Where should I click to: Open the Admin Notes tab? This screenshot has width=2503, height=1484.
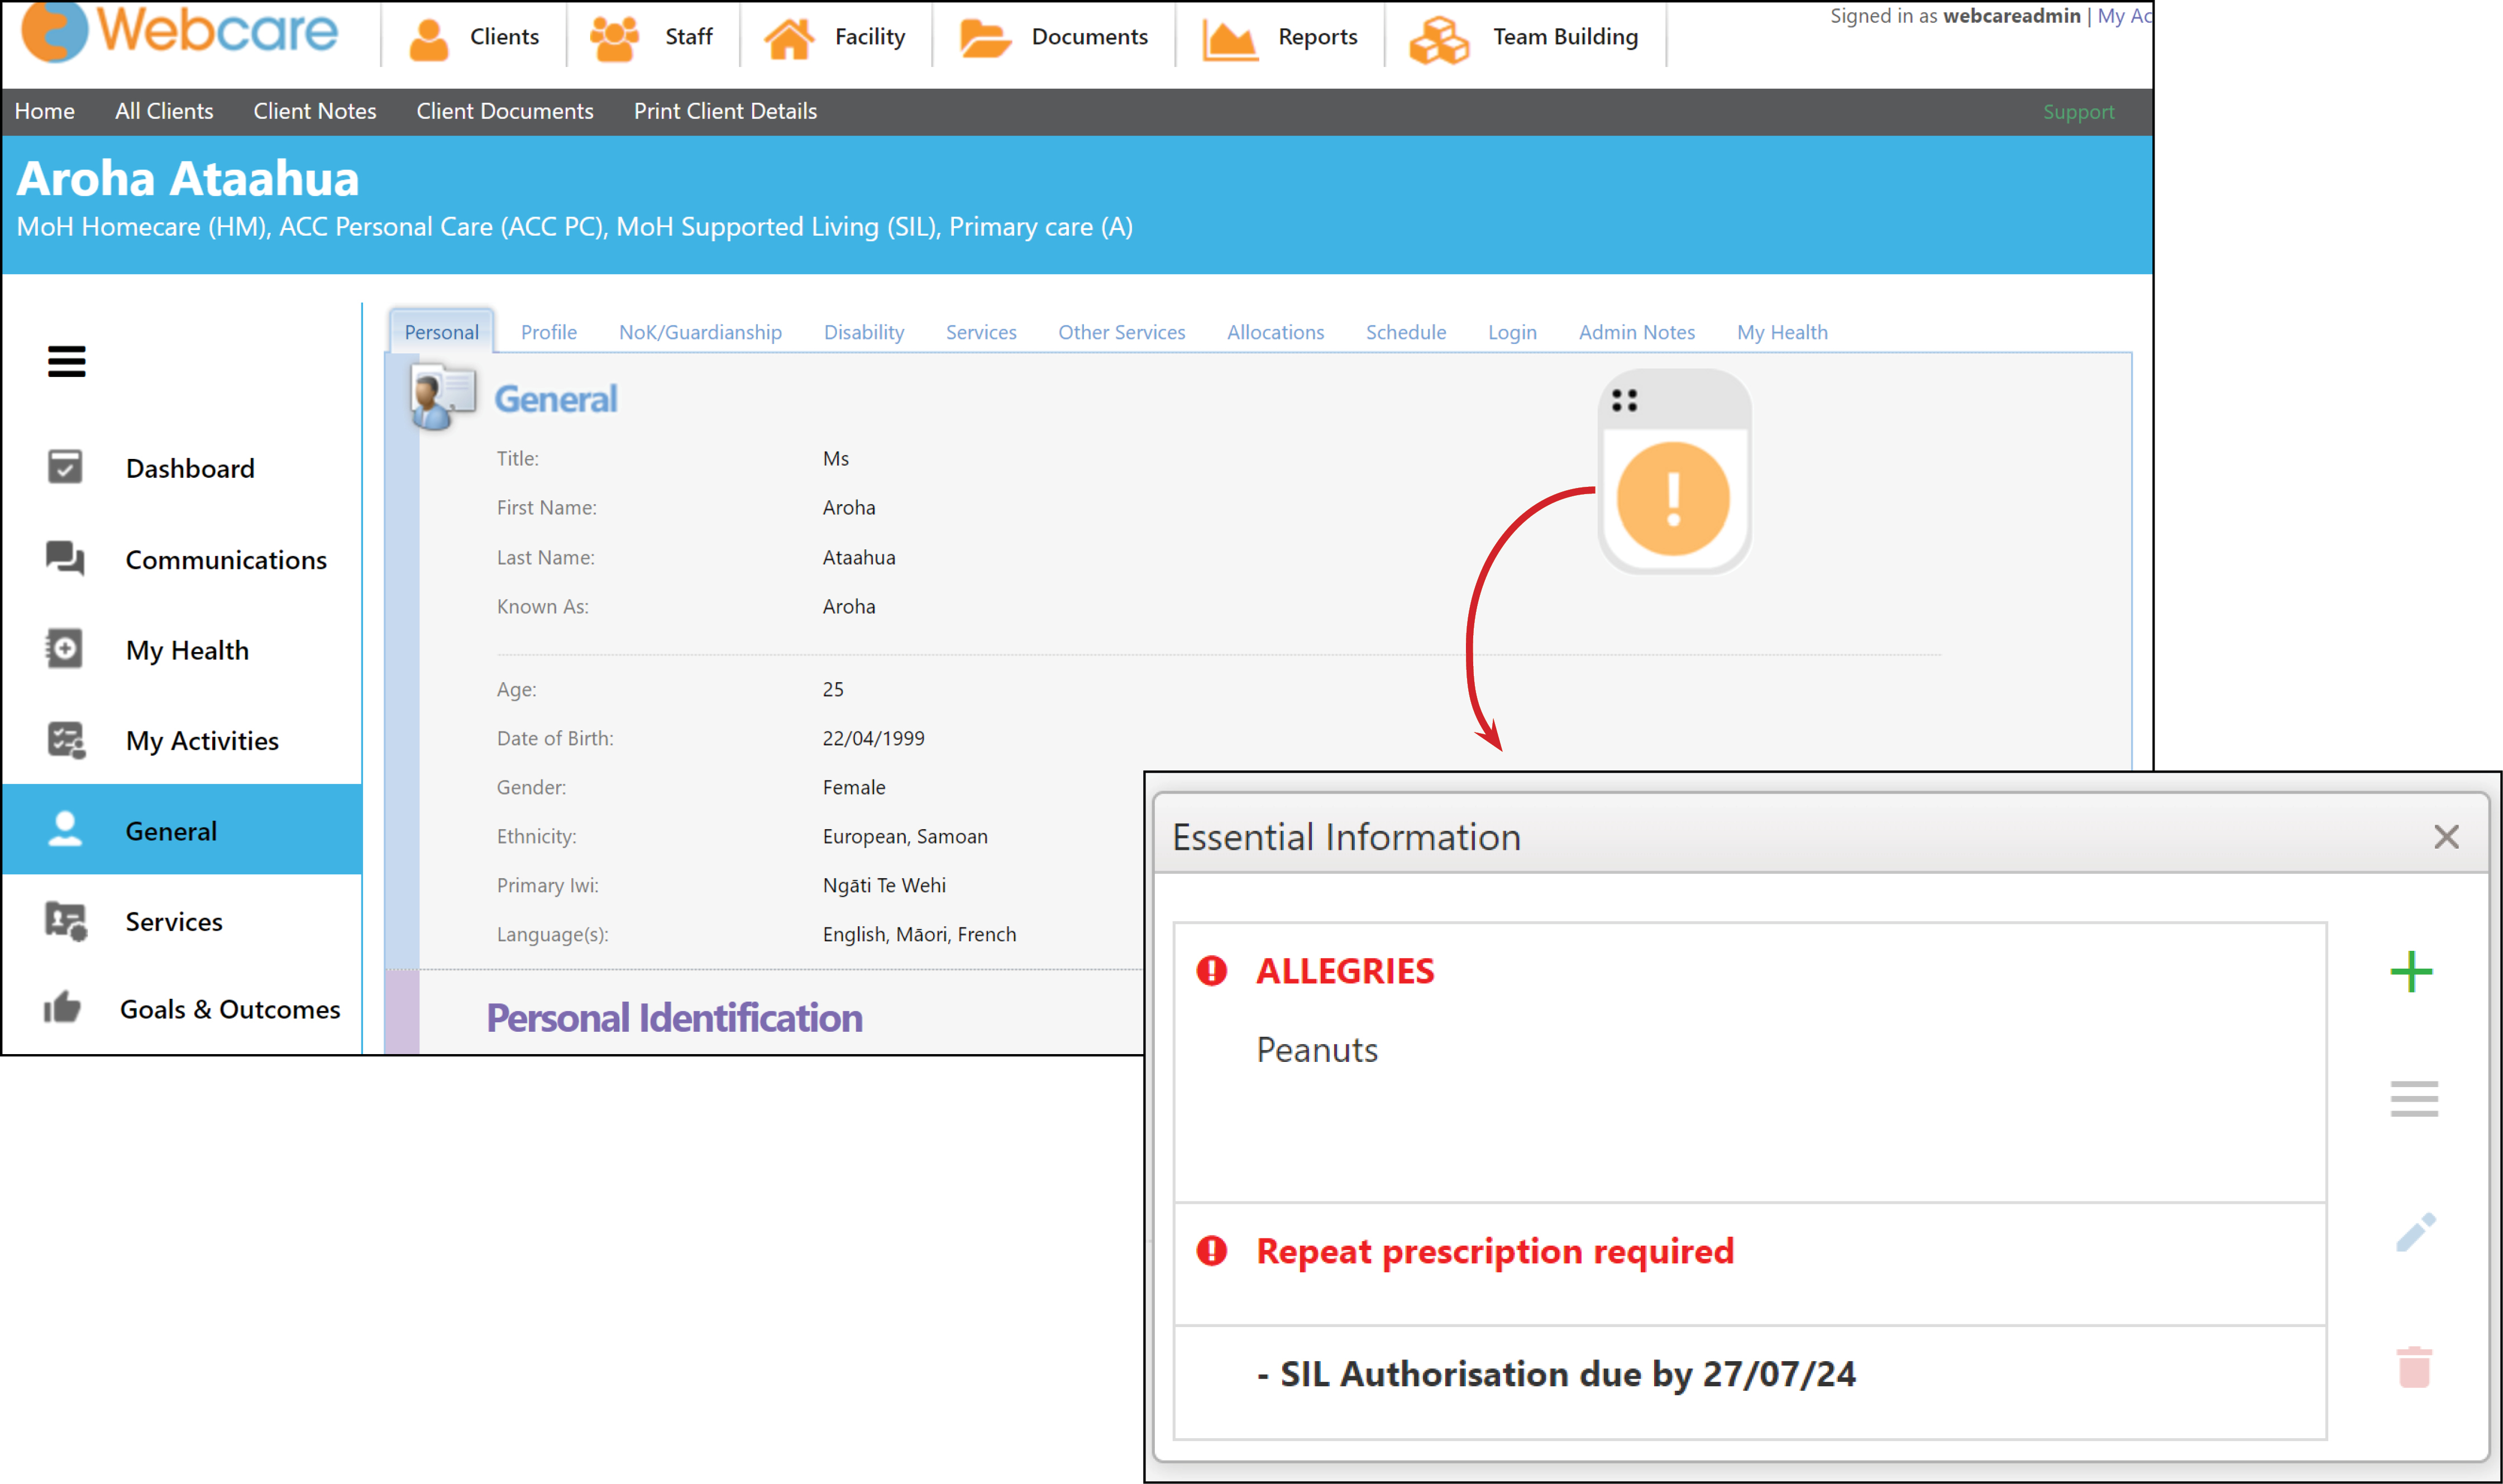1637,332
